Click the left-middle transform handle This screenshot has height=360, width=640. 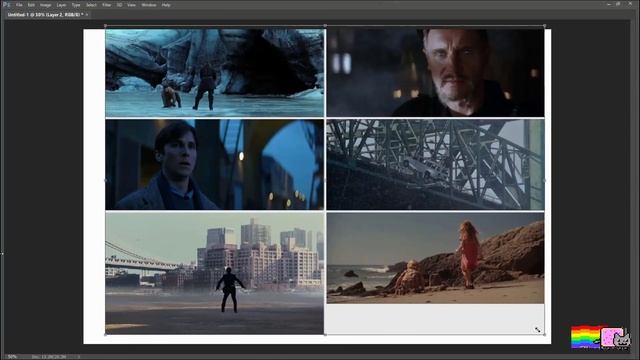tap(106, 180)
